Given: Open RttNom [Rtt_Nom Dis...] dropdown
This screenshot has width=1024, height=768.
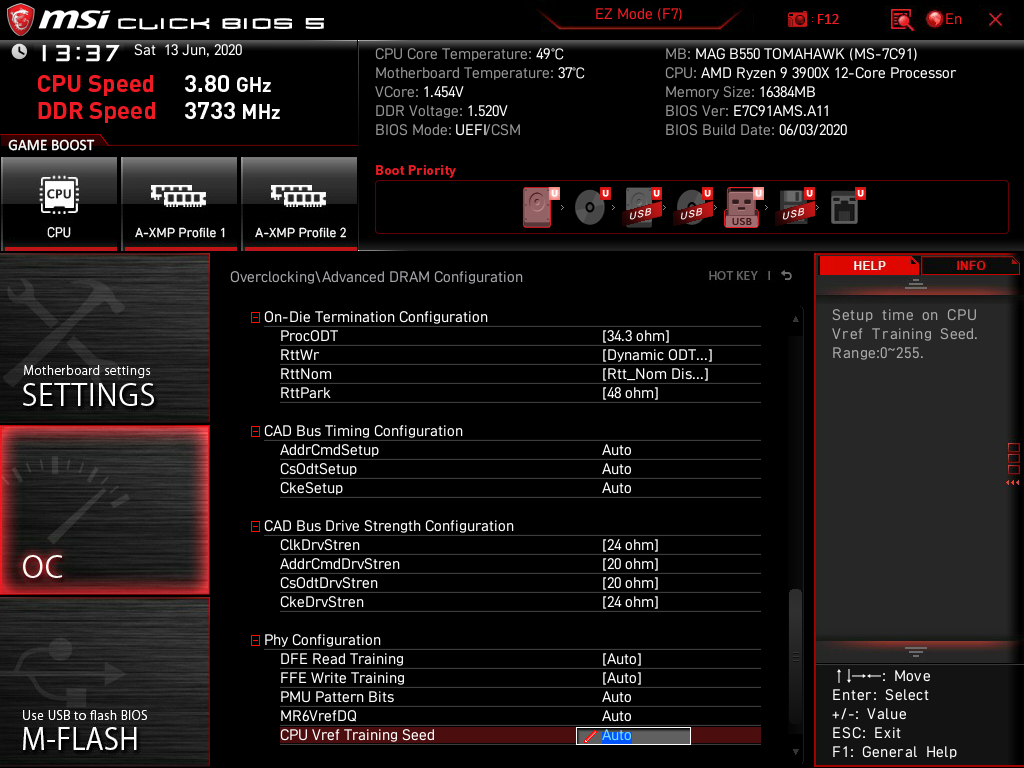Looking at the screenshot, I should point(655,374).
